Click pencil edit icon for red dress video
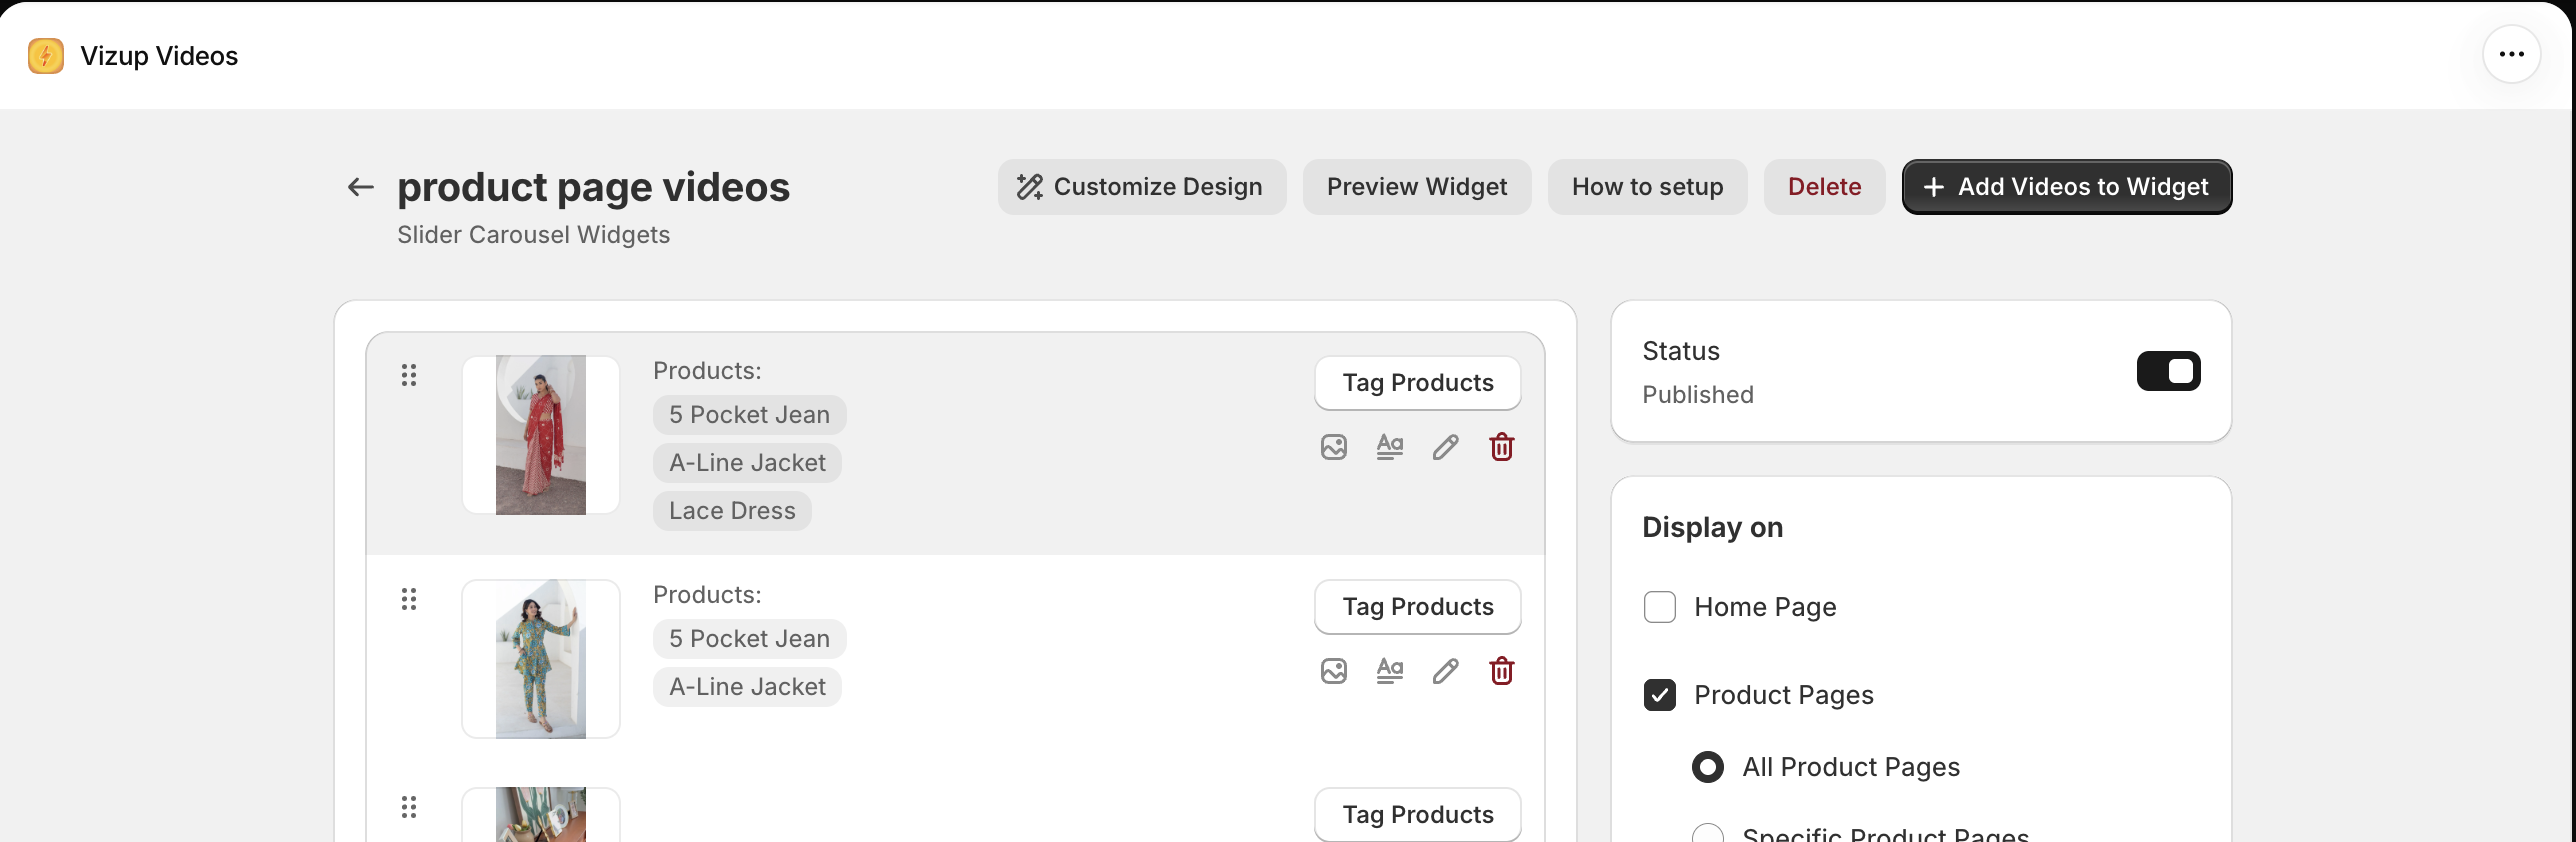 [x=1446, y=447]
